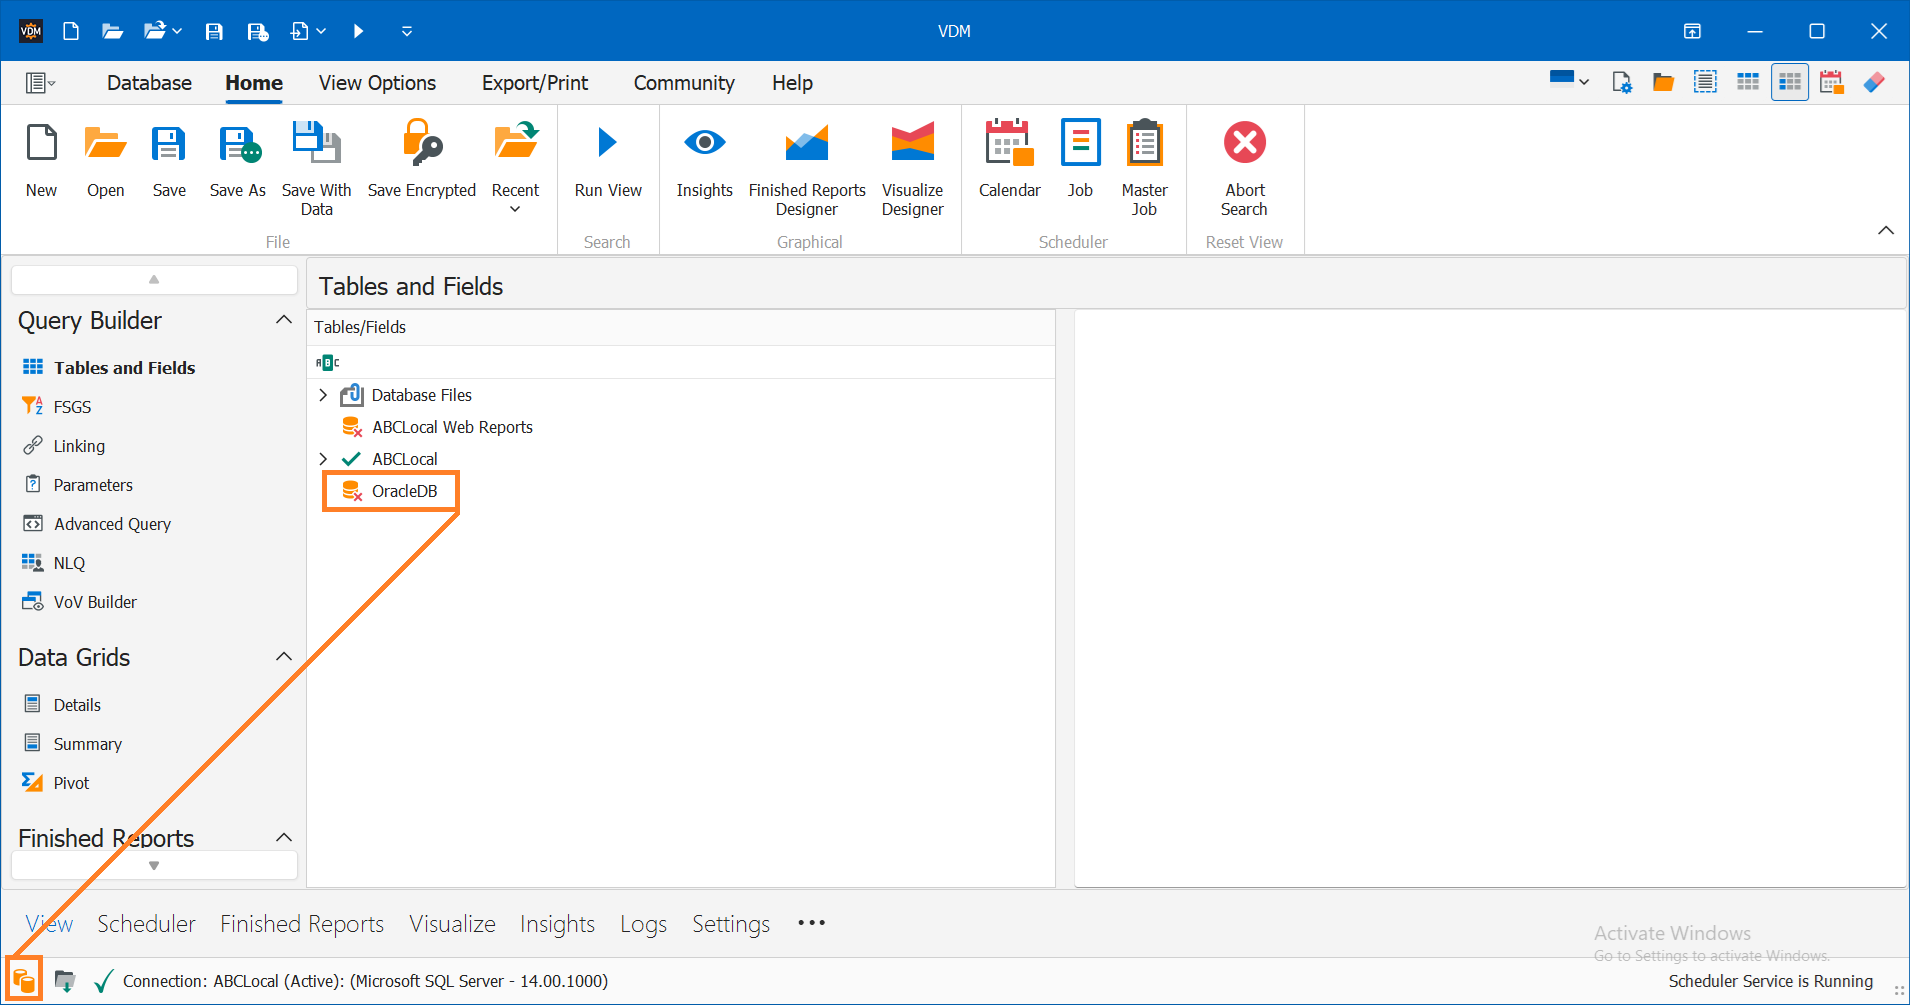Screen dimensions: 1910x1005
Task: Open the bottom navigation overflow dots
Action: click(x=812, y=922)
